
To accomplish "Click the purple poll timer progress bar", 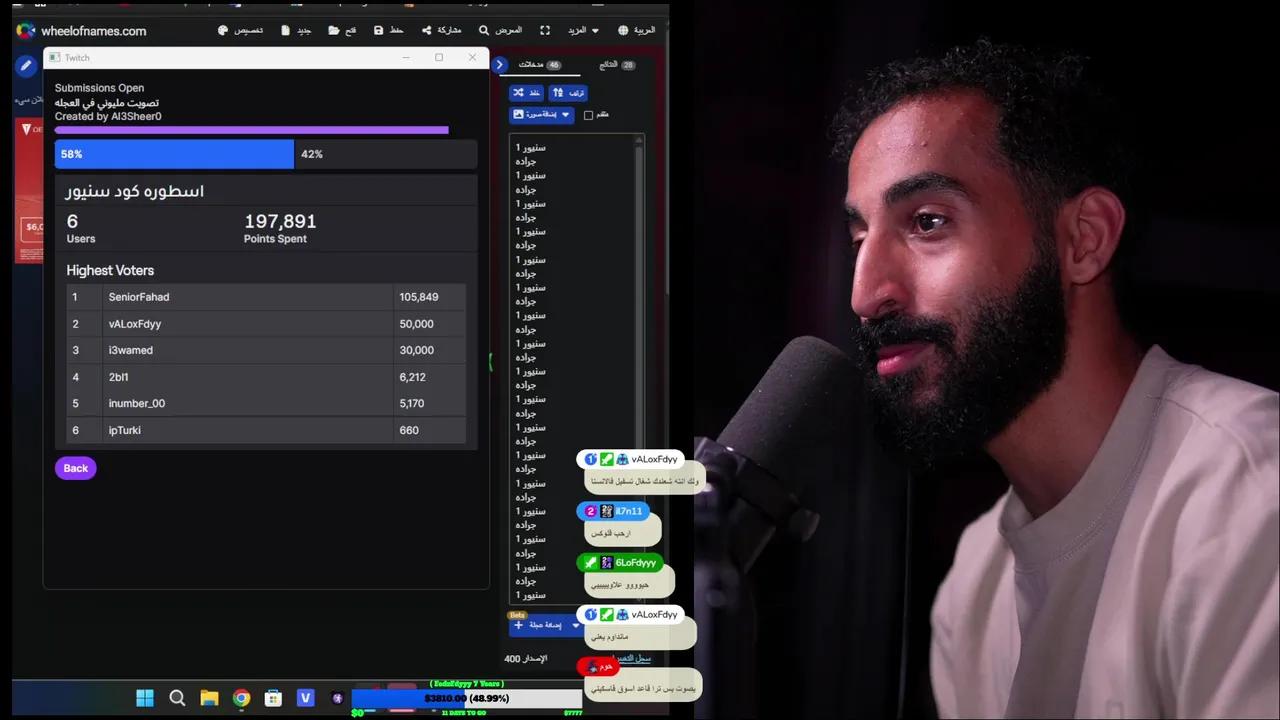I will (x=251, y=130).
